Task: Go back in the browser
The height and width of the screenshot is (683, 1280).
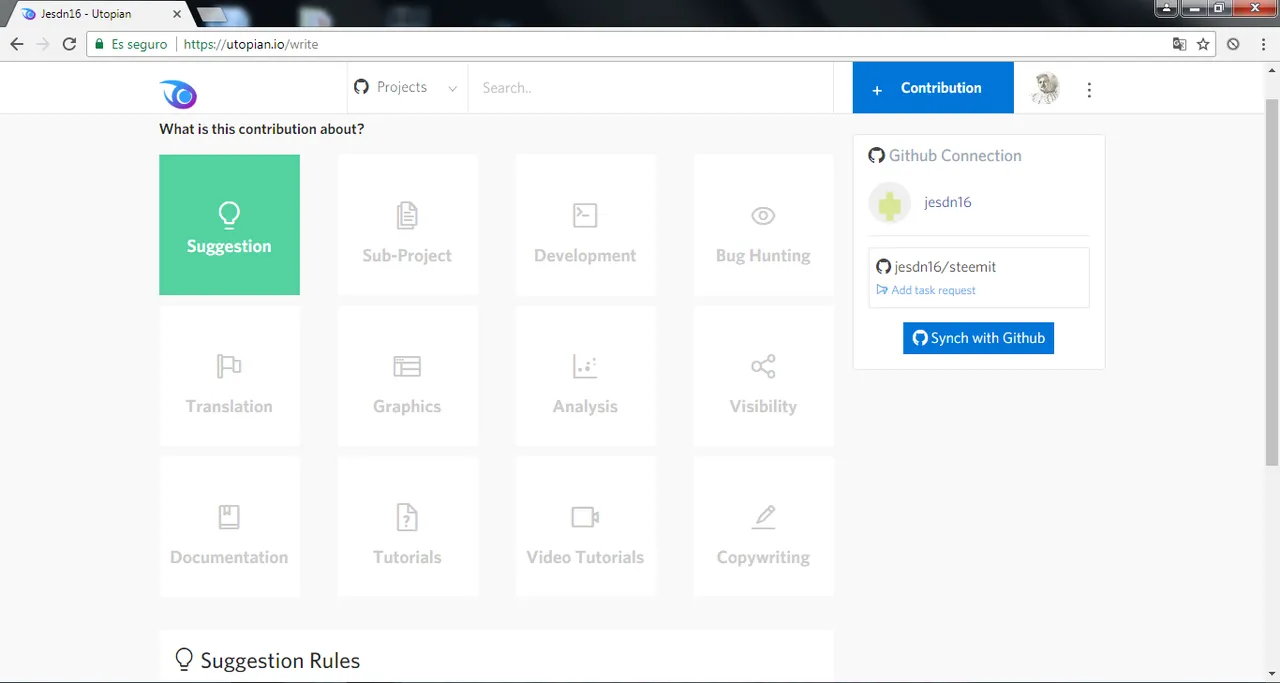Action: pos(17,44)
